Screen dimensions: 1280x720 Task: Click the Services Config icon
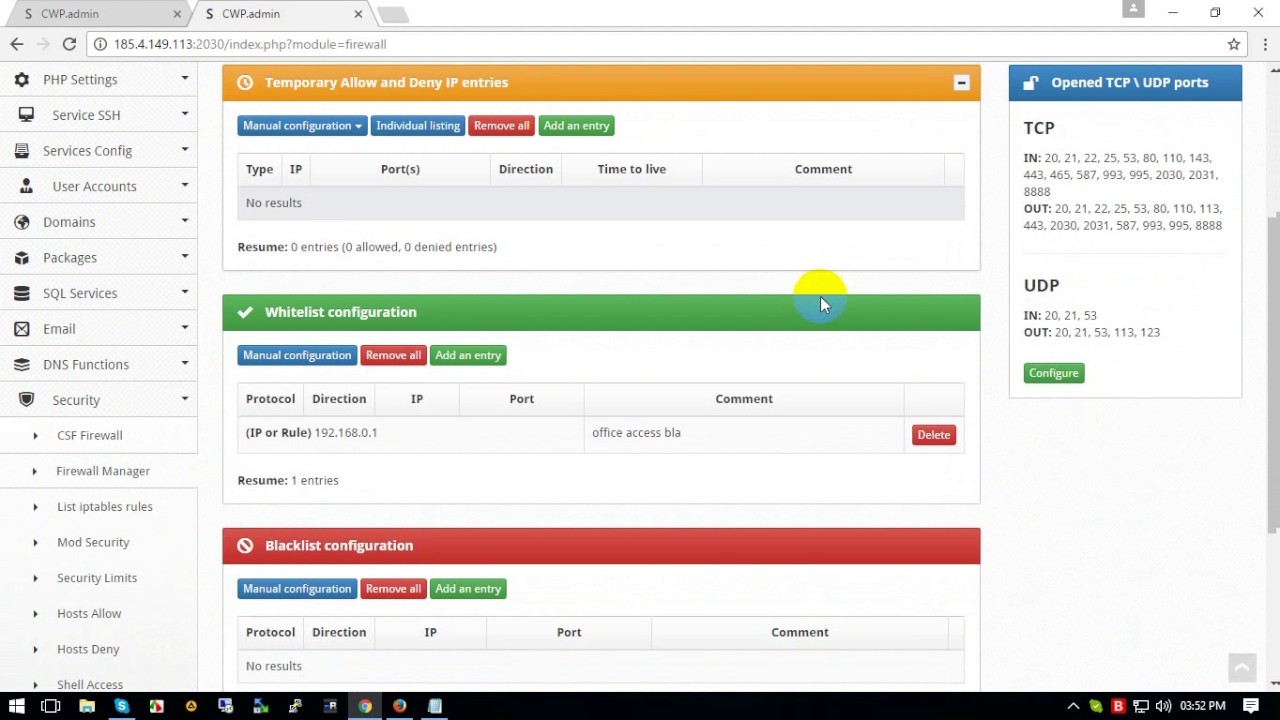[x=22, y=151]
